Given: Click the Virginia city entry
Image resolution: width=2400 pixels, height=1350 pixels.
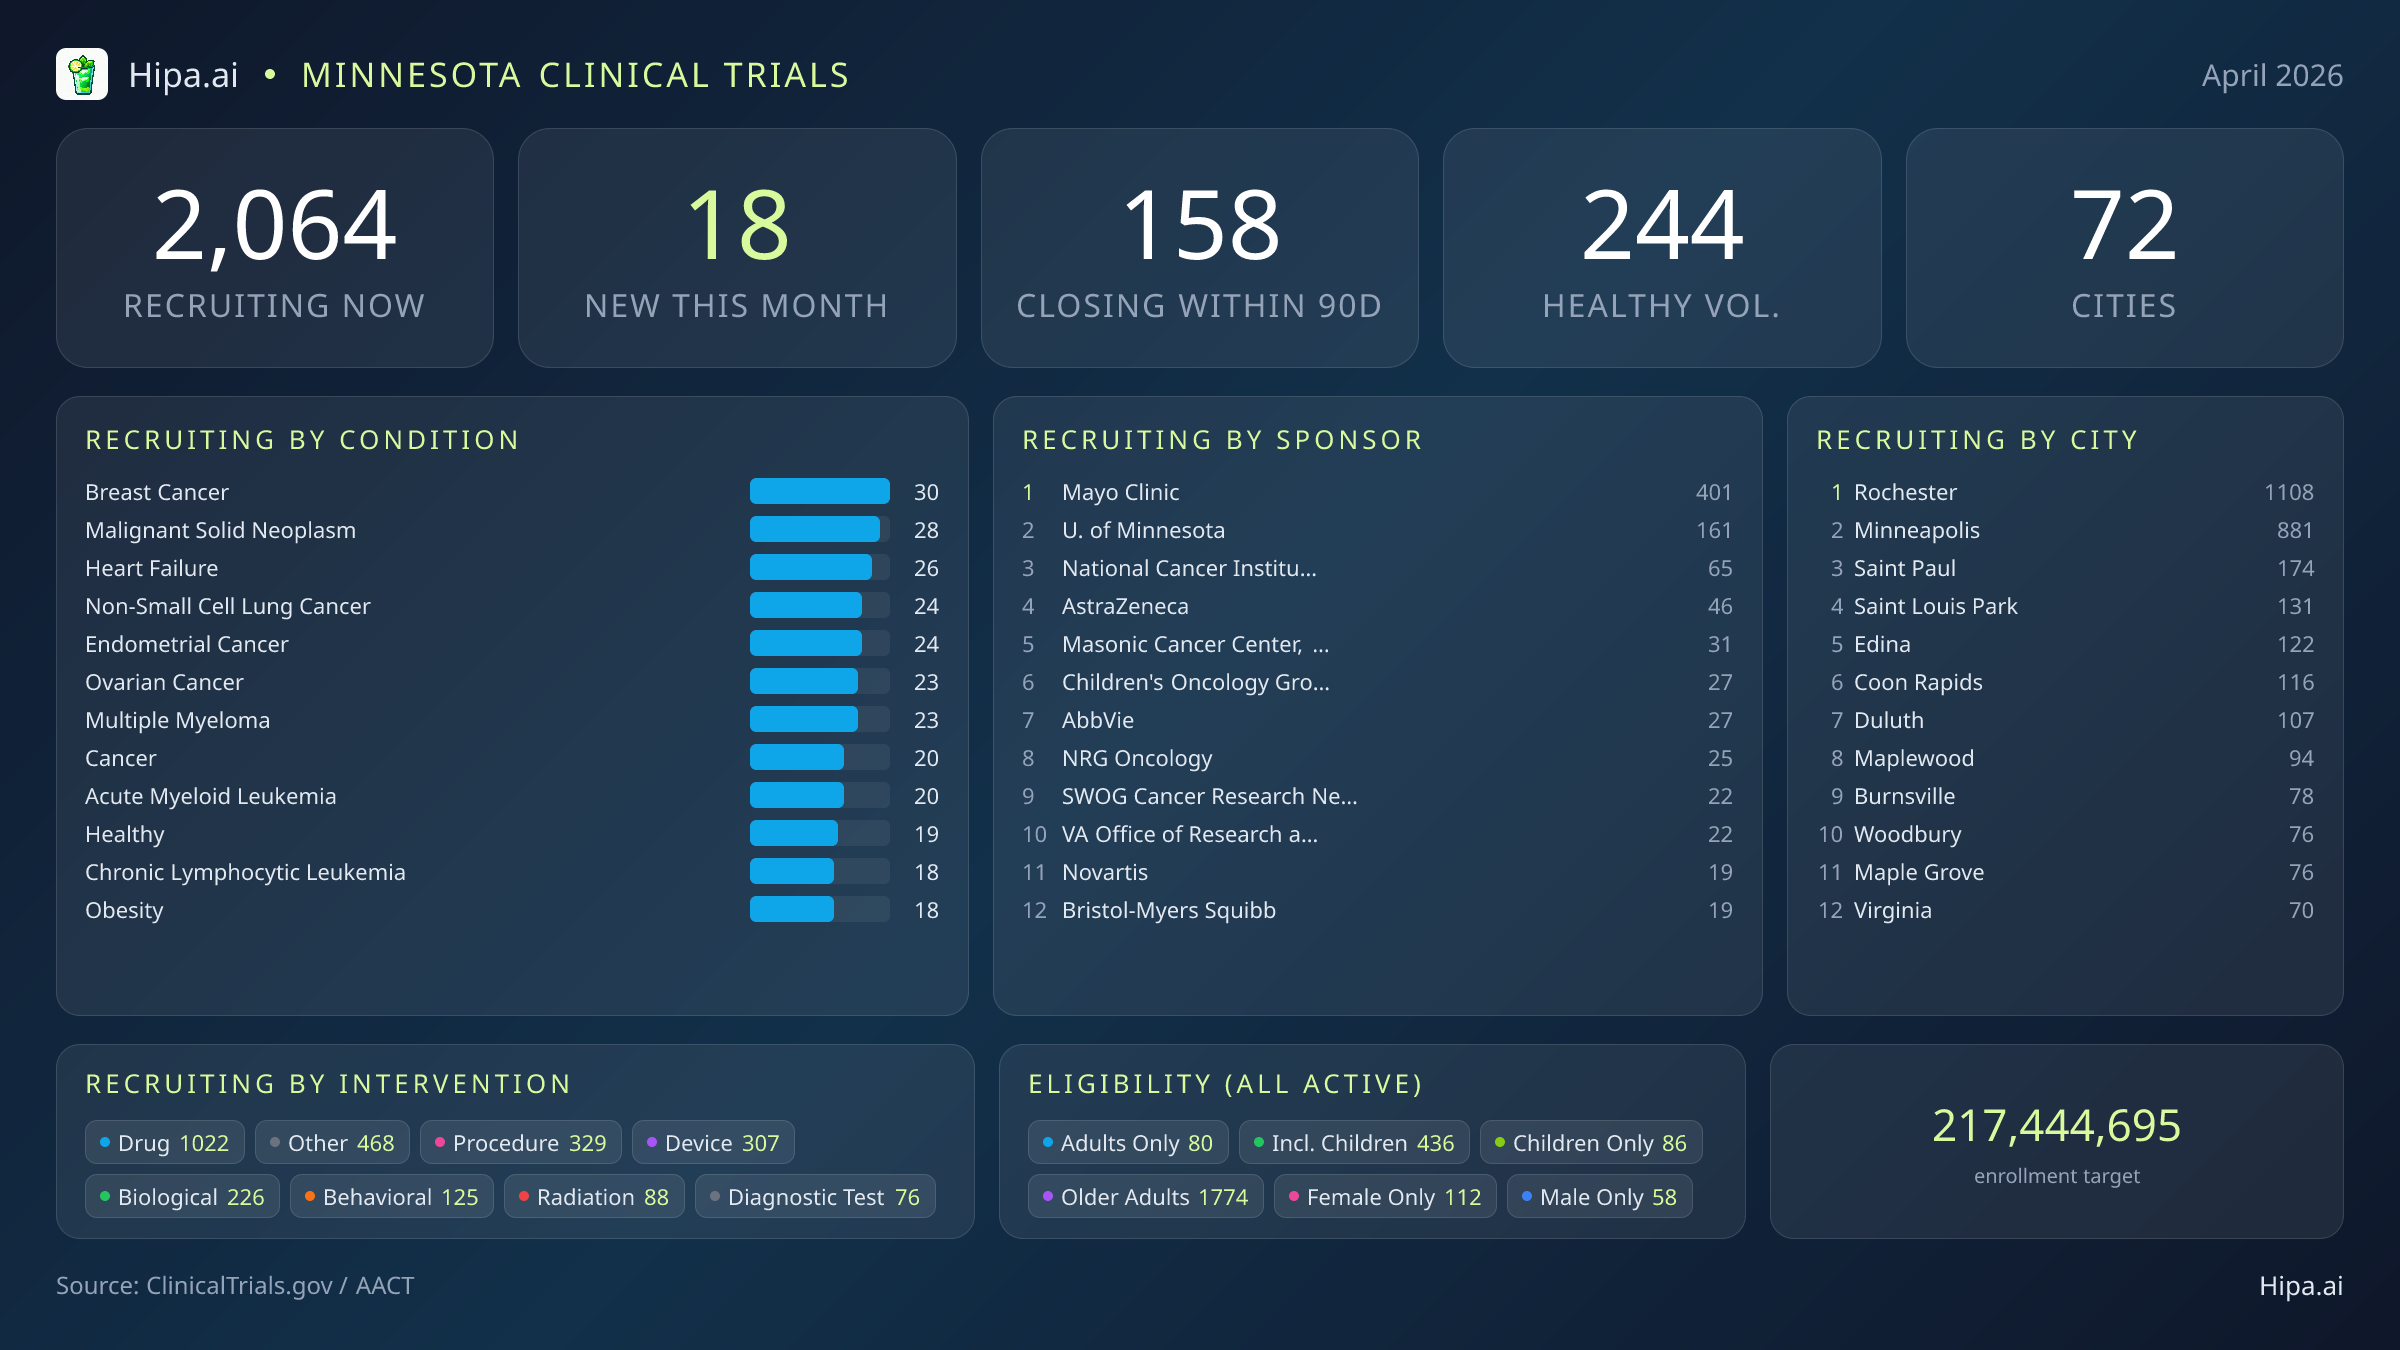Looking at the screenshot, I should (x=2065, y=910).
